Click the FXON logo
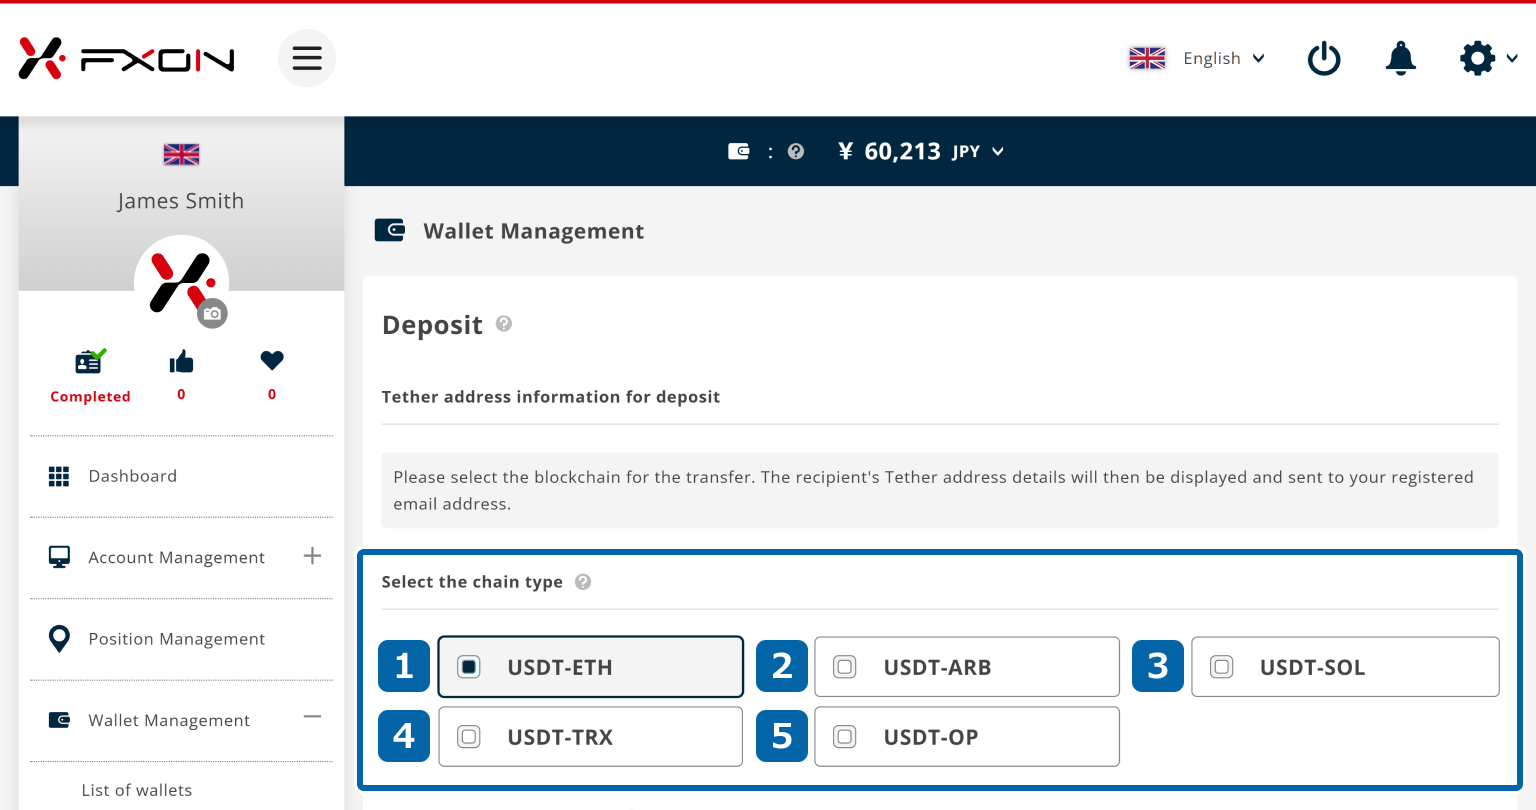 126,59
